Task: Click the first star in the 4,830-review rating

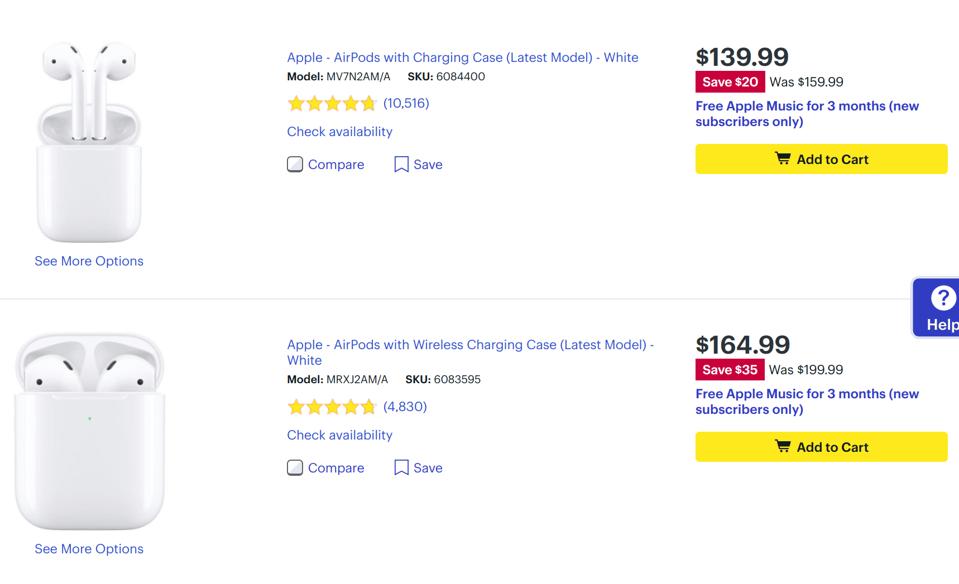Action: coord(296,406)
